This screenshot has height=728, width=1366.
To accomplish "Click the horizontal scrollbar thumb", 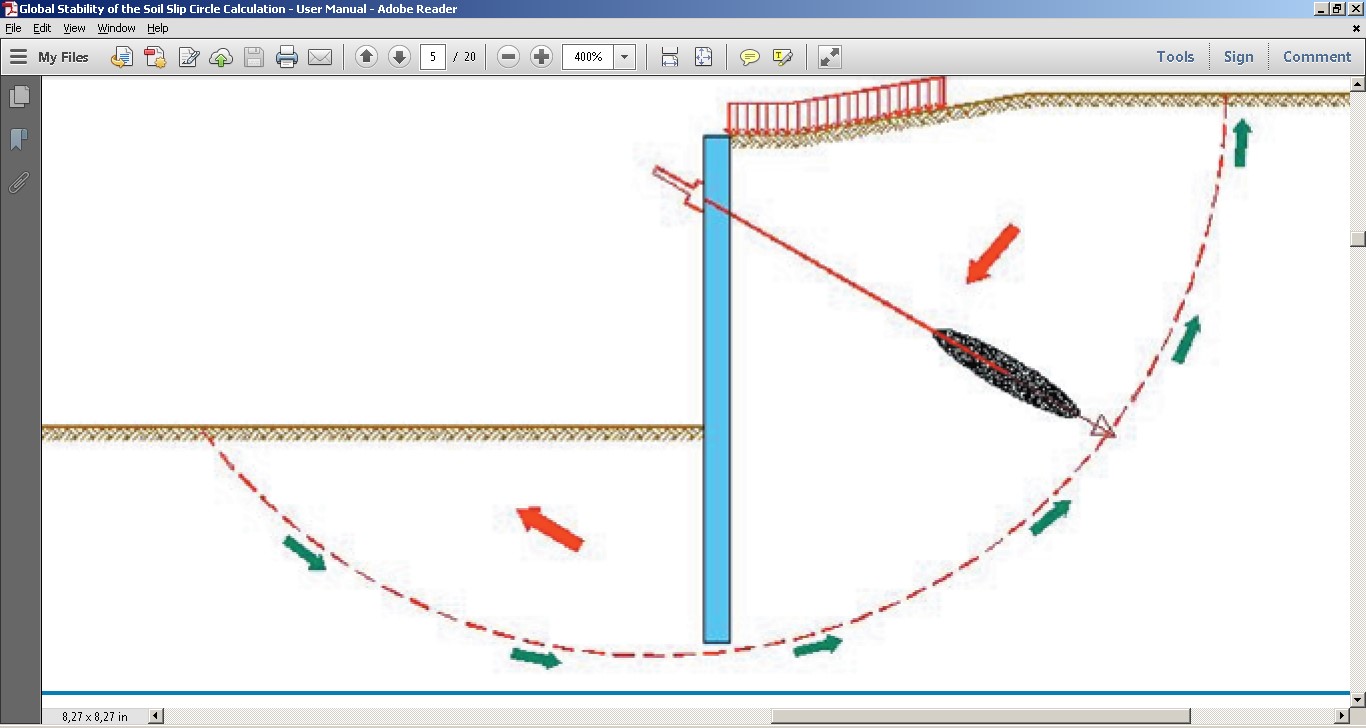I will pyautogui.click(x=980, y=716).
